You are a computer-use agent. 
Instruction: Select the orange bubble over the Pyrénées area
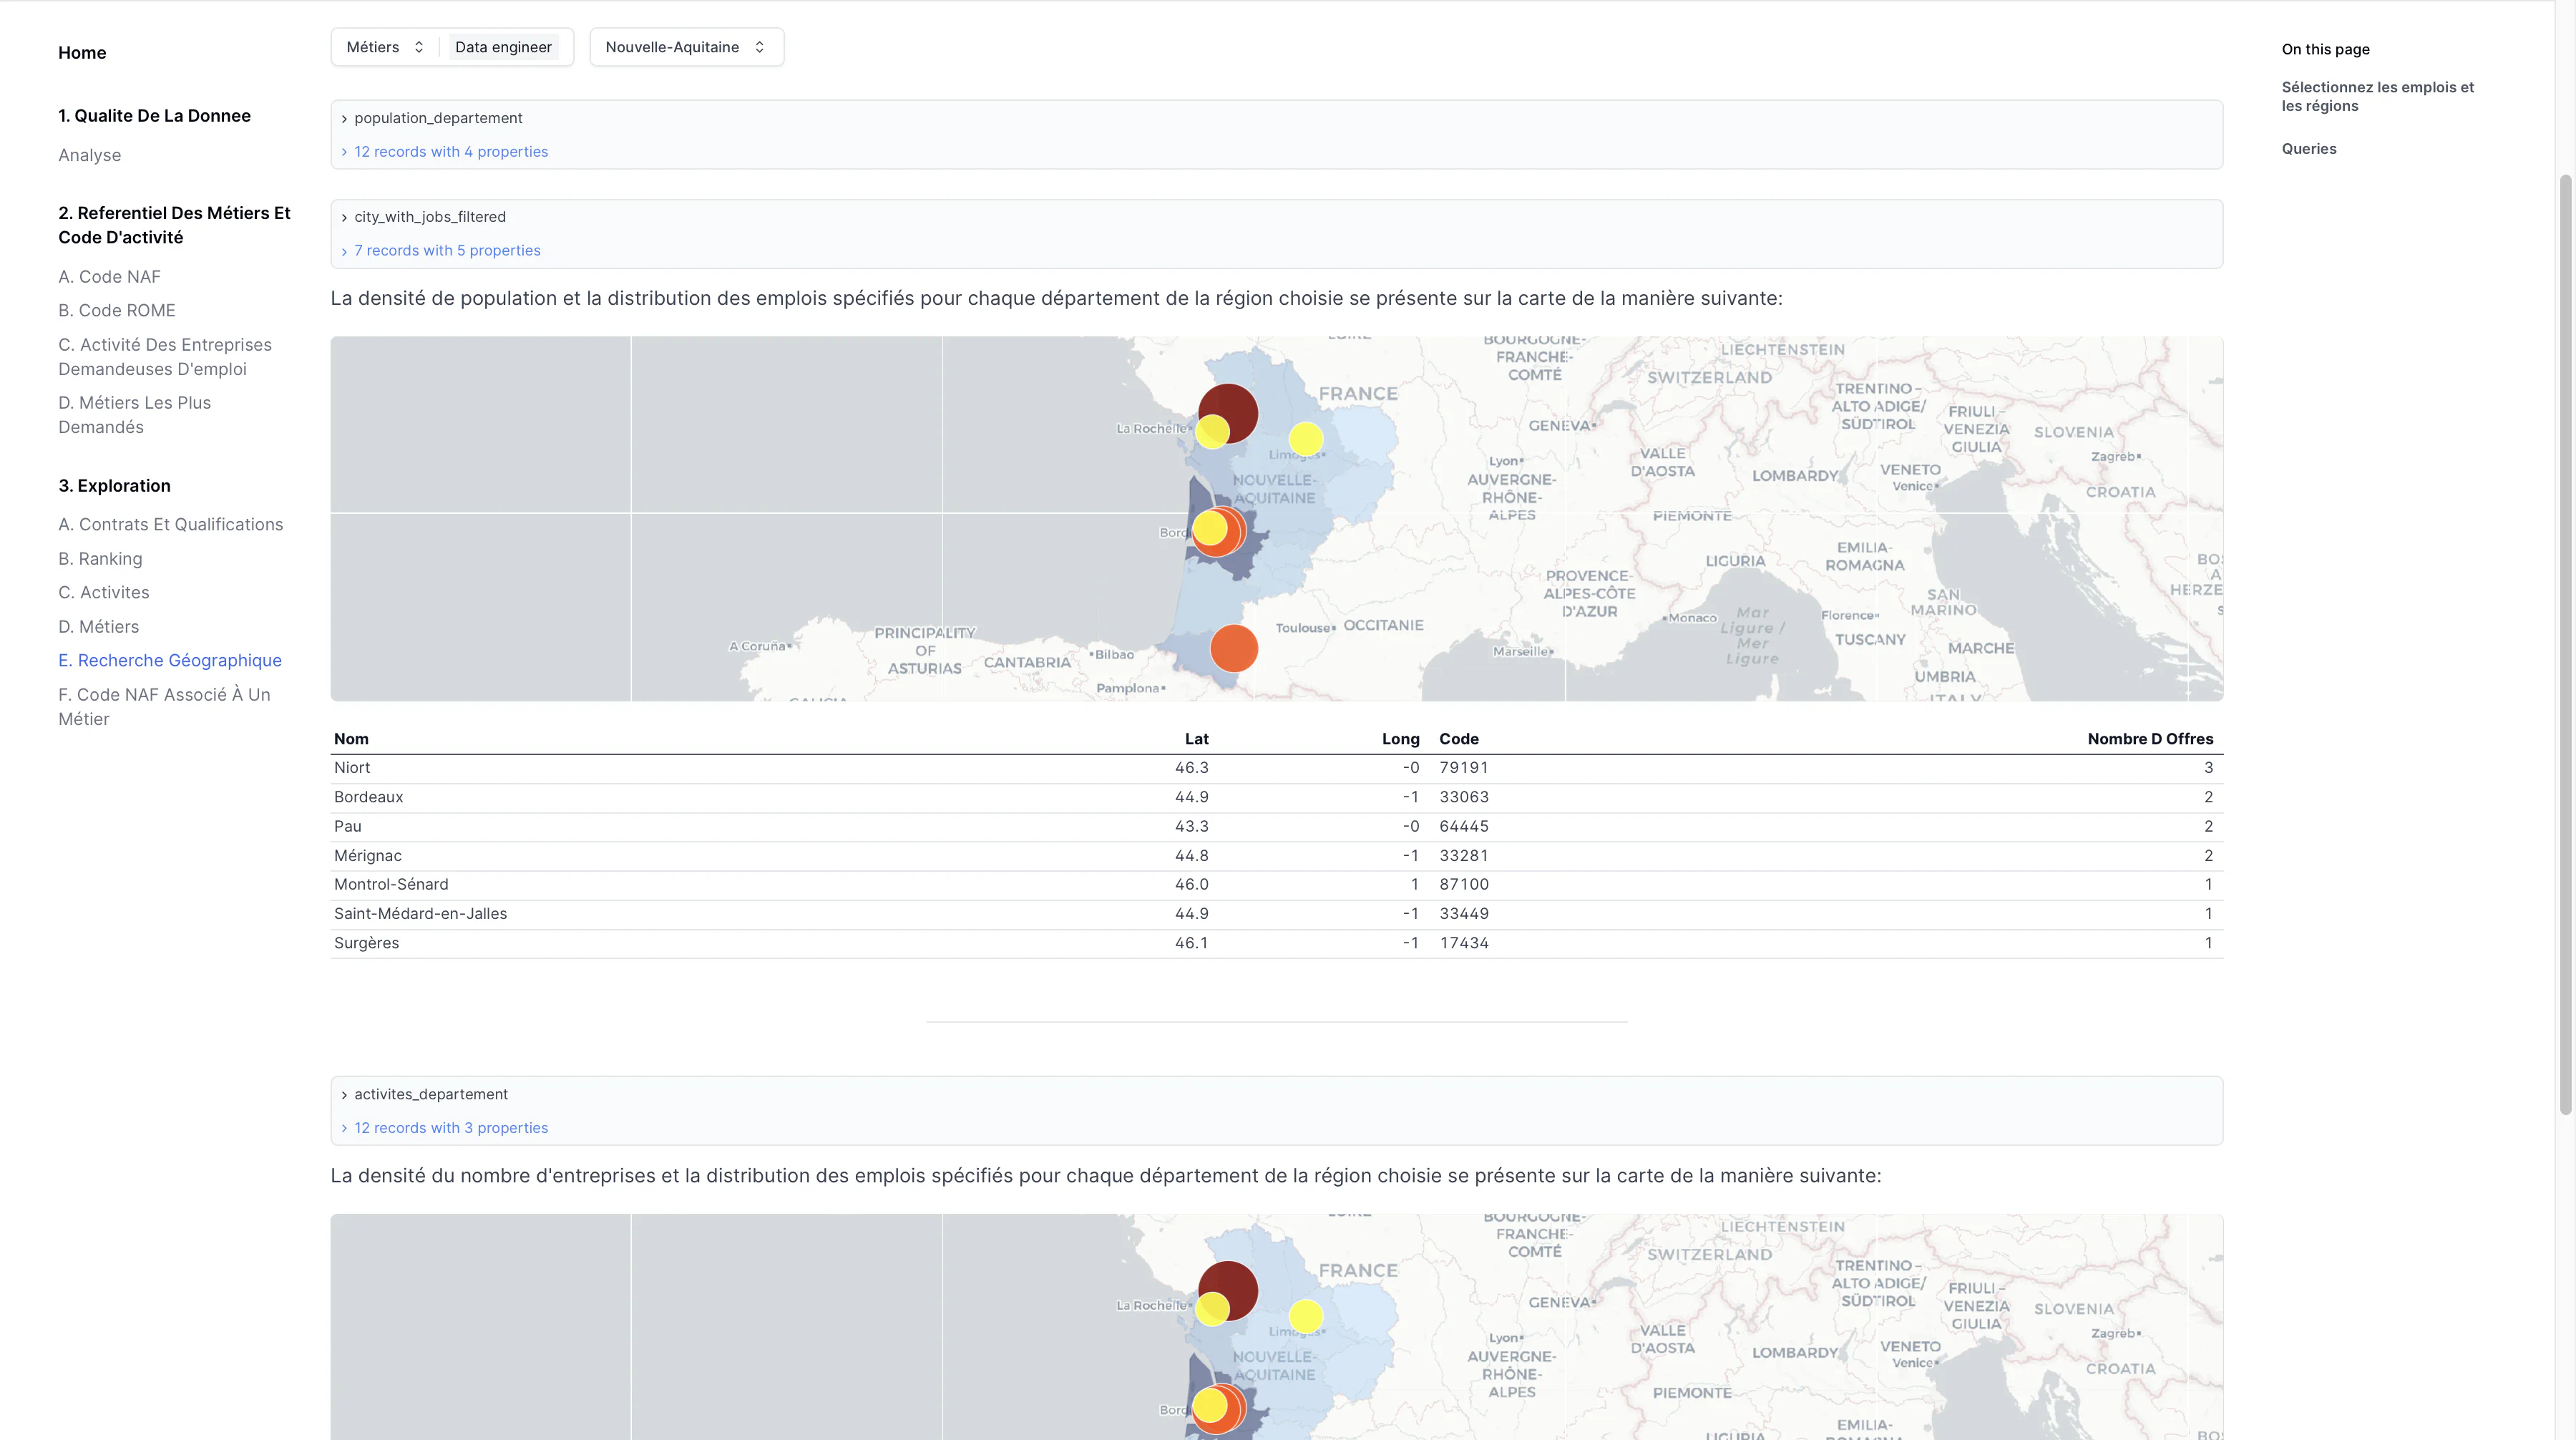(x=1234, y=648)
